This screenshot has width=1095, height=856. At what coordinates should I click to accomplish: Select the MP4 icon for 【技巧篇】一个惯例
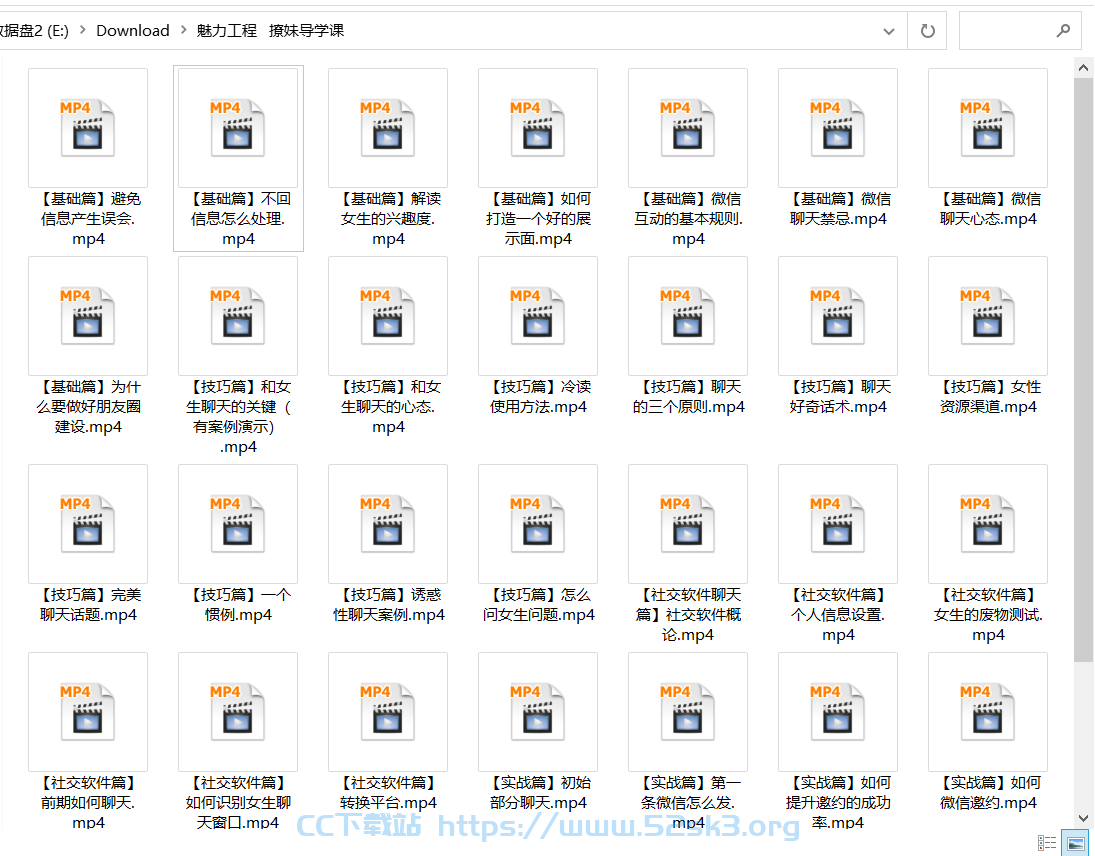tap(237, 524)
